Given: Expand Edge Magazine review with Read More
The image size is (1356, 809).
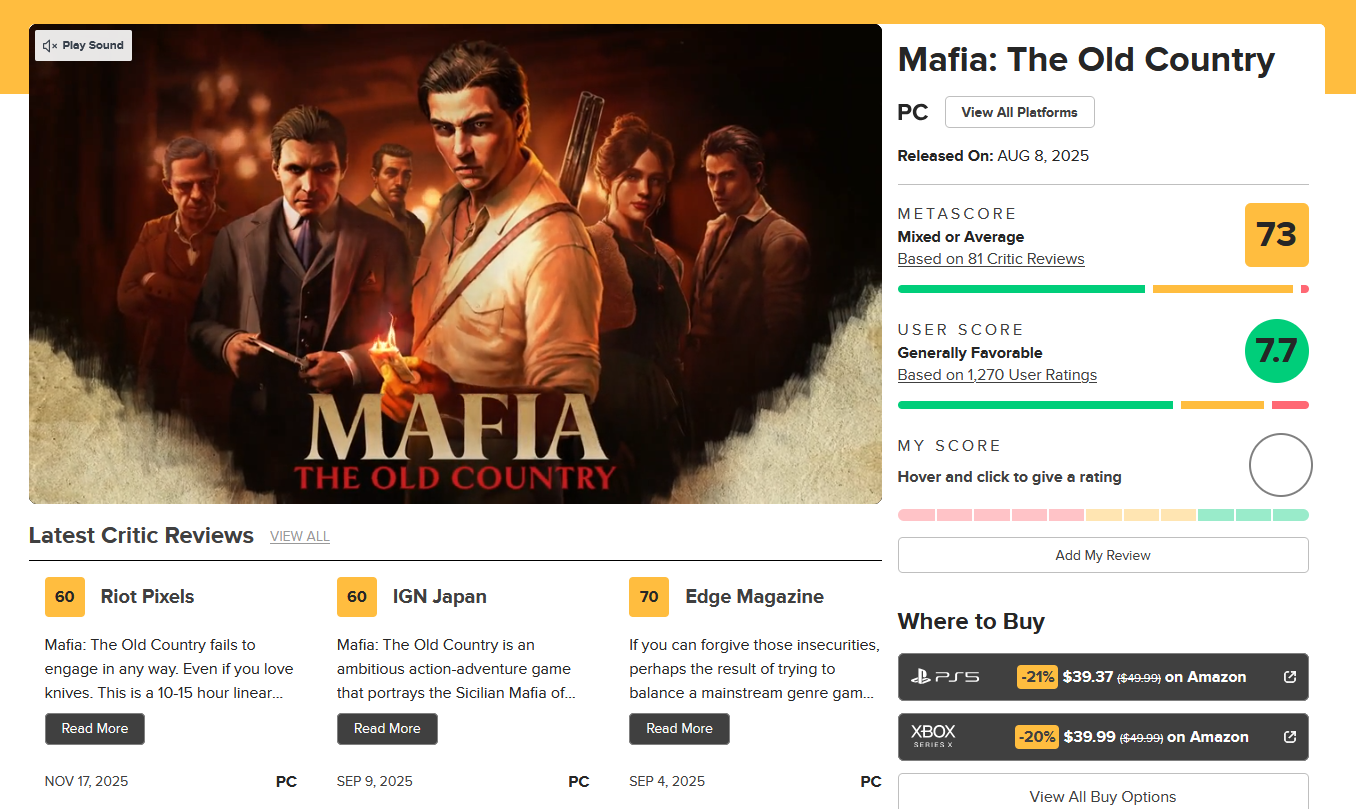Looking at the screenshot, I should 679,729.
